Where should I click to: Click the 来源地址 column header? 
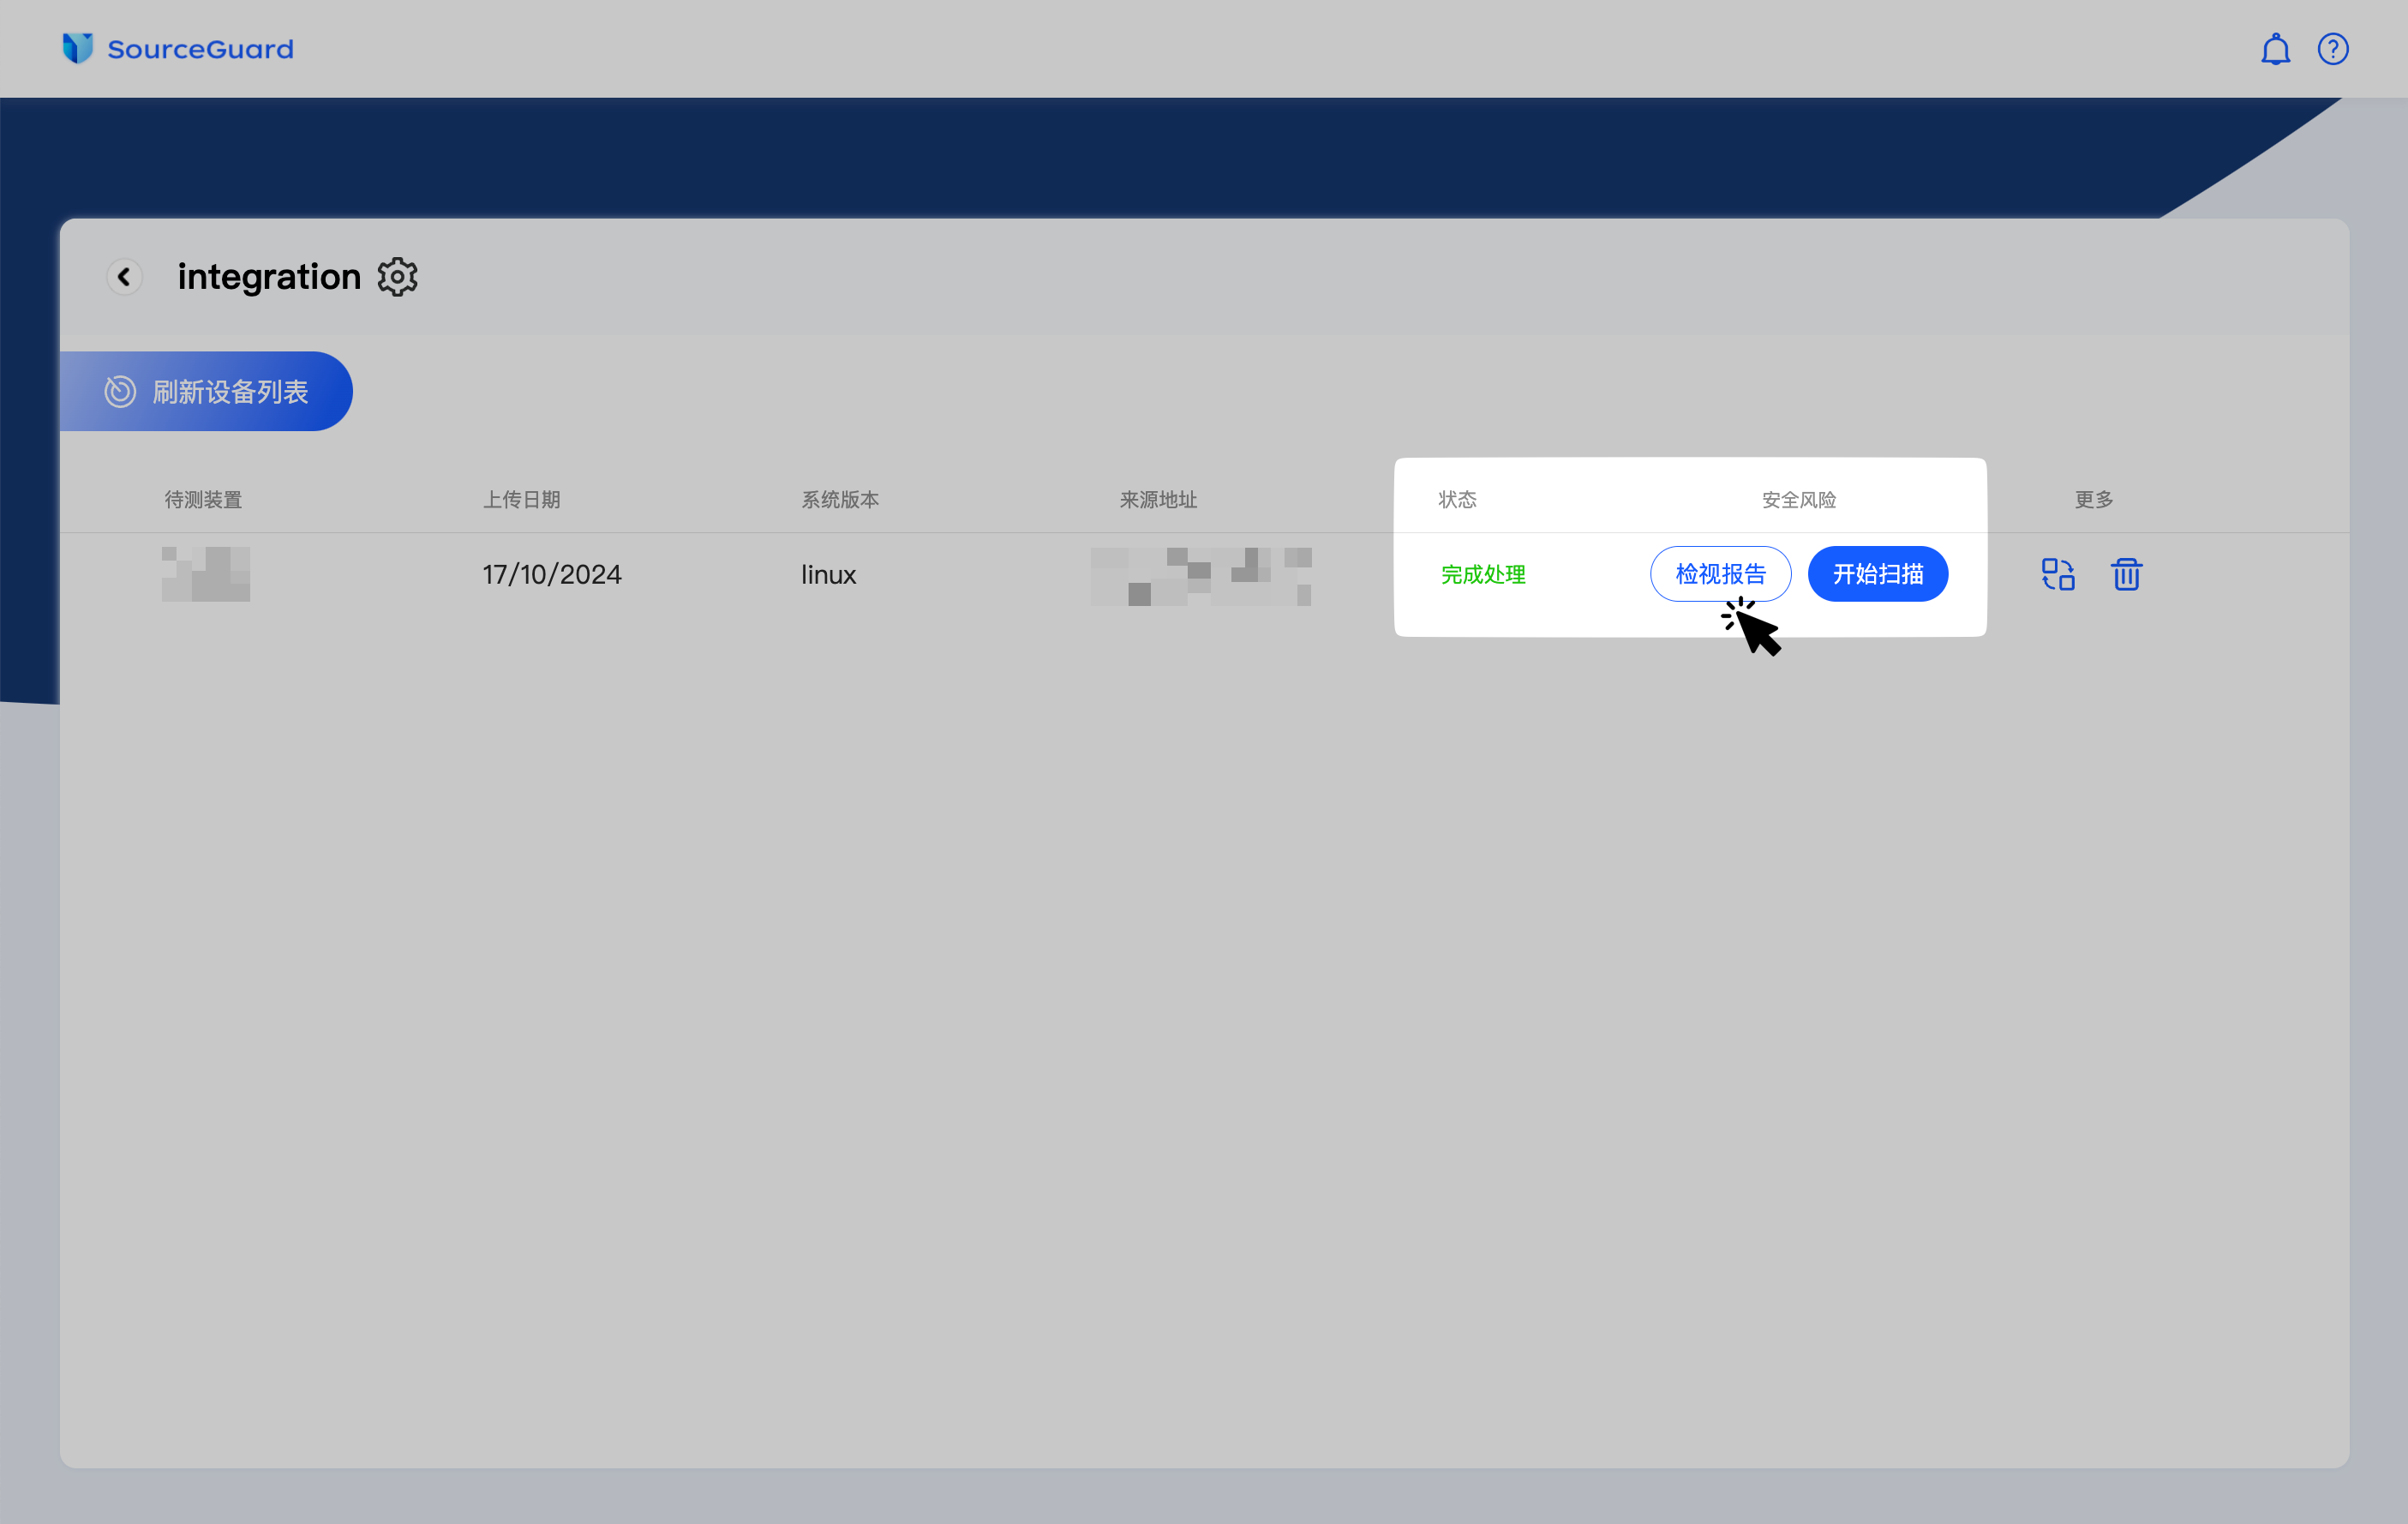click(x=1157, y=500)
